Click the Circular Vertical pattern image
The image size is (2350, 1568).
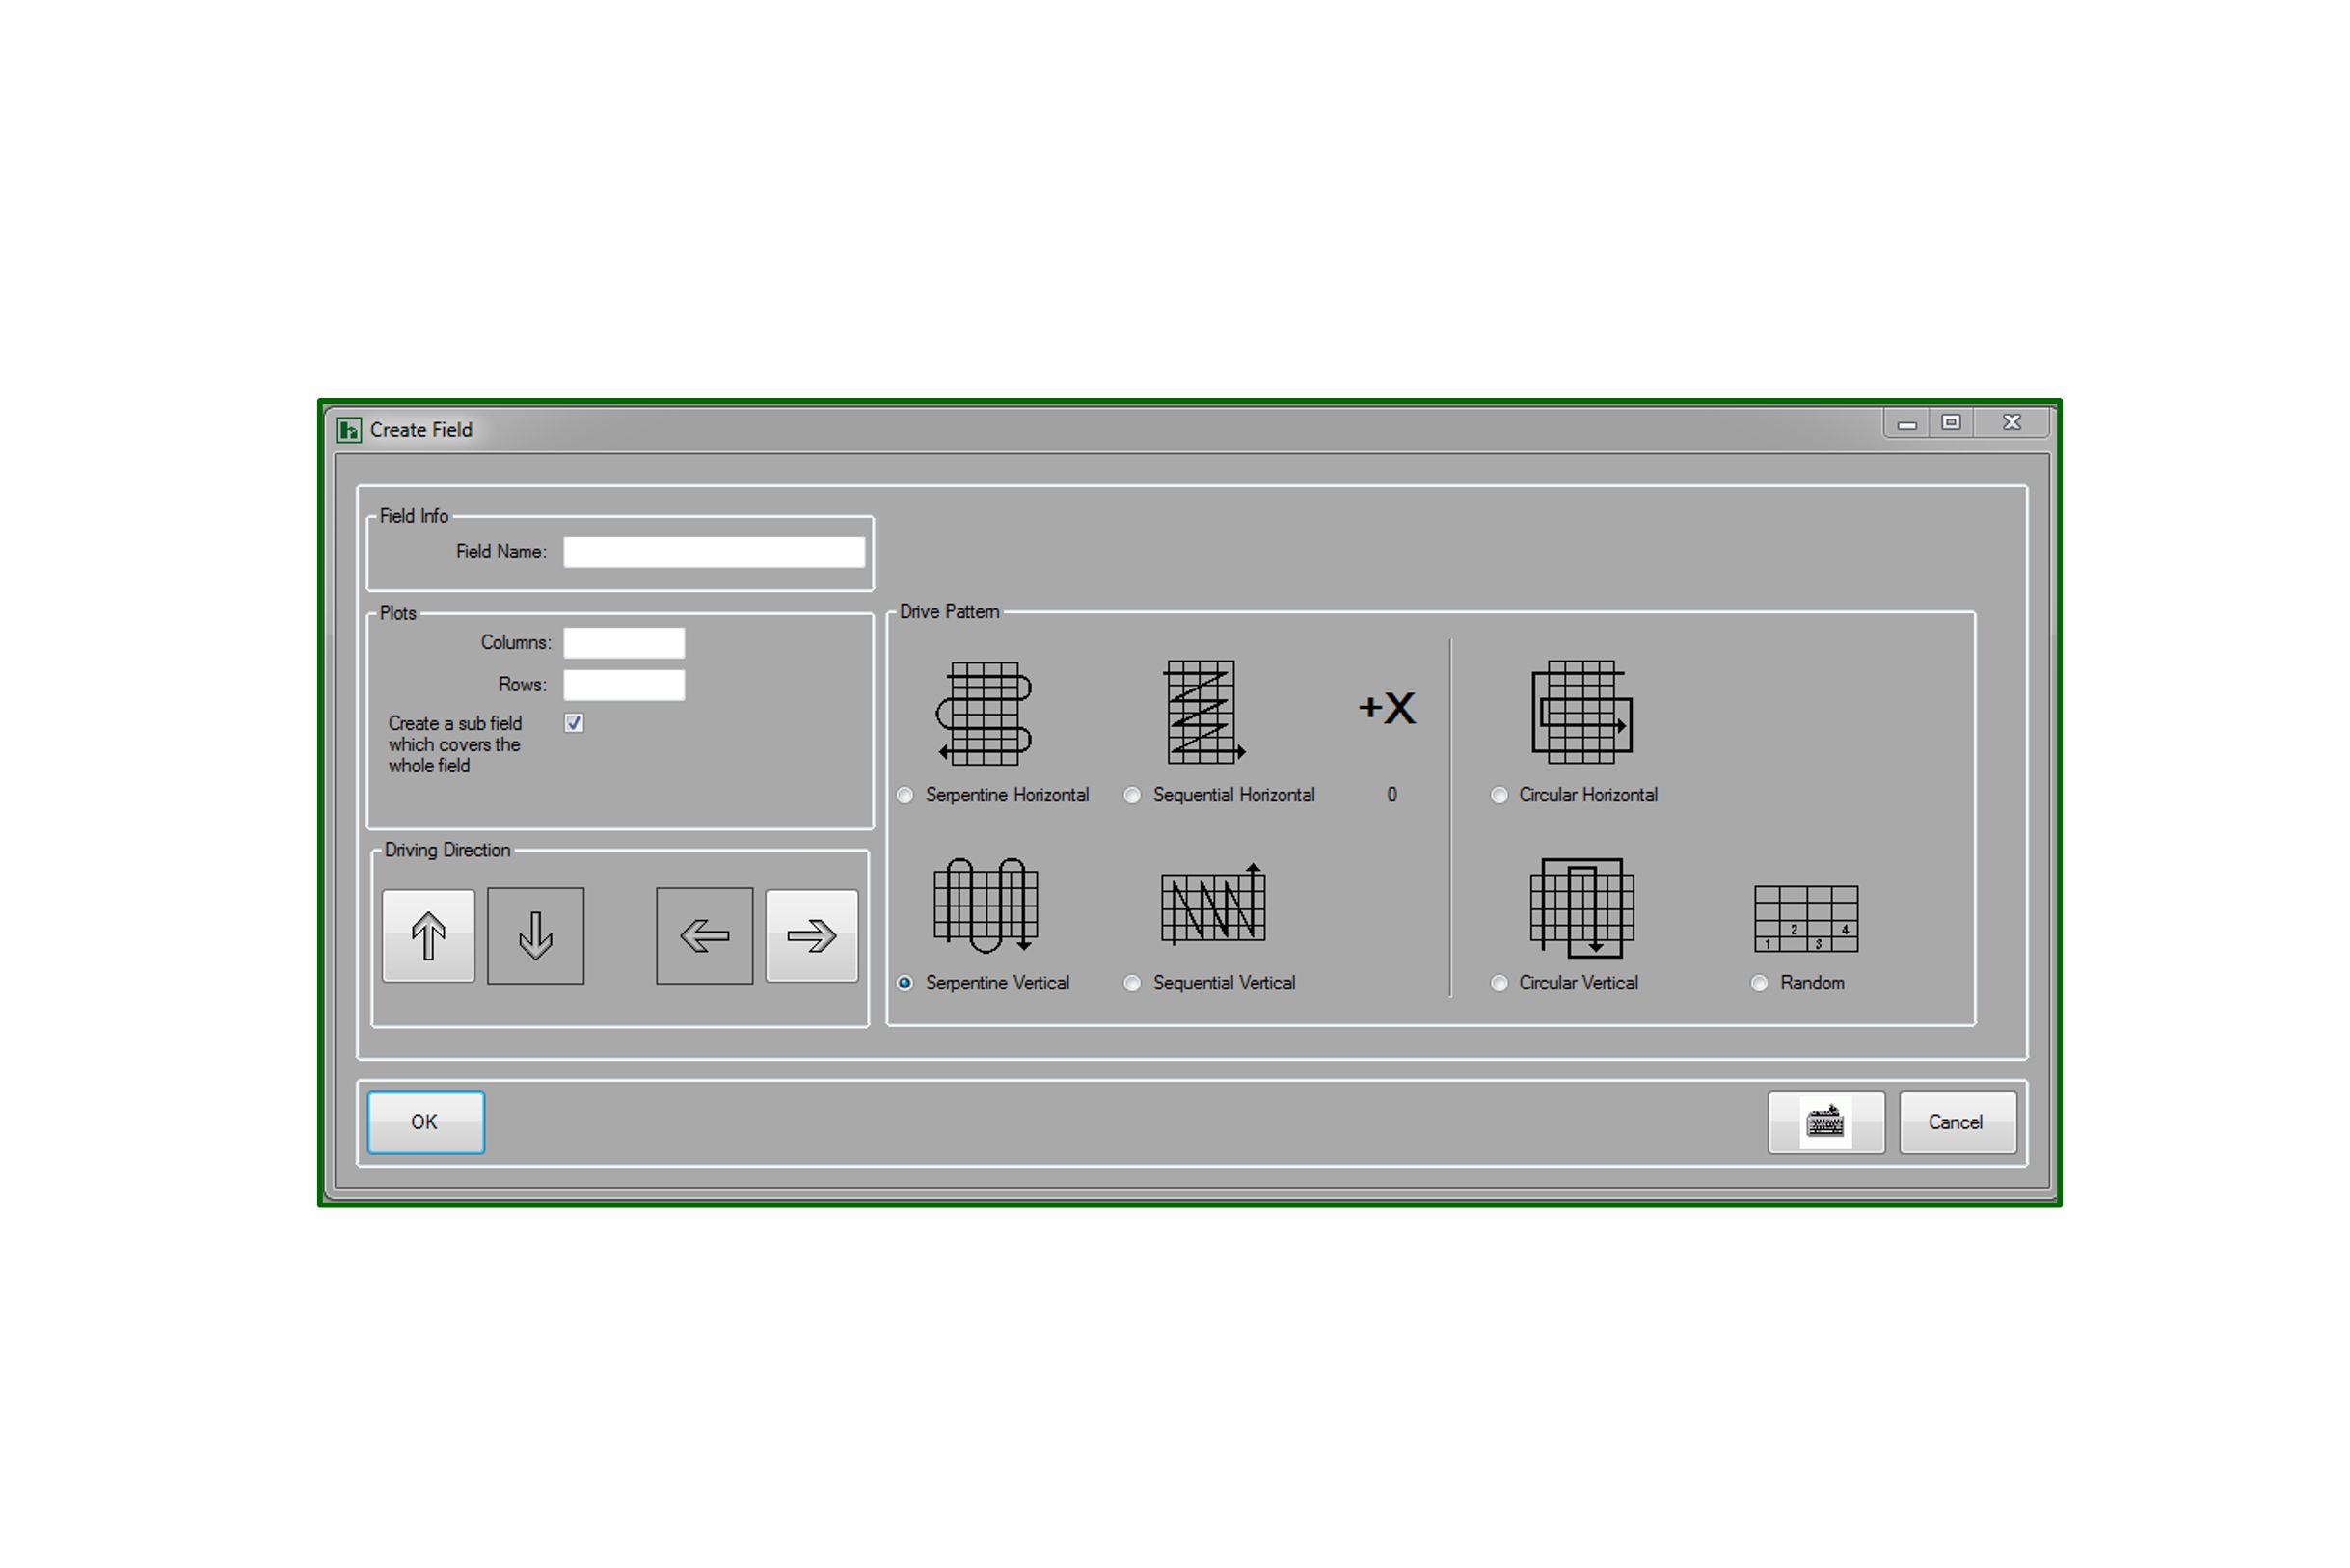[1582, 907]
